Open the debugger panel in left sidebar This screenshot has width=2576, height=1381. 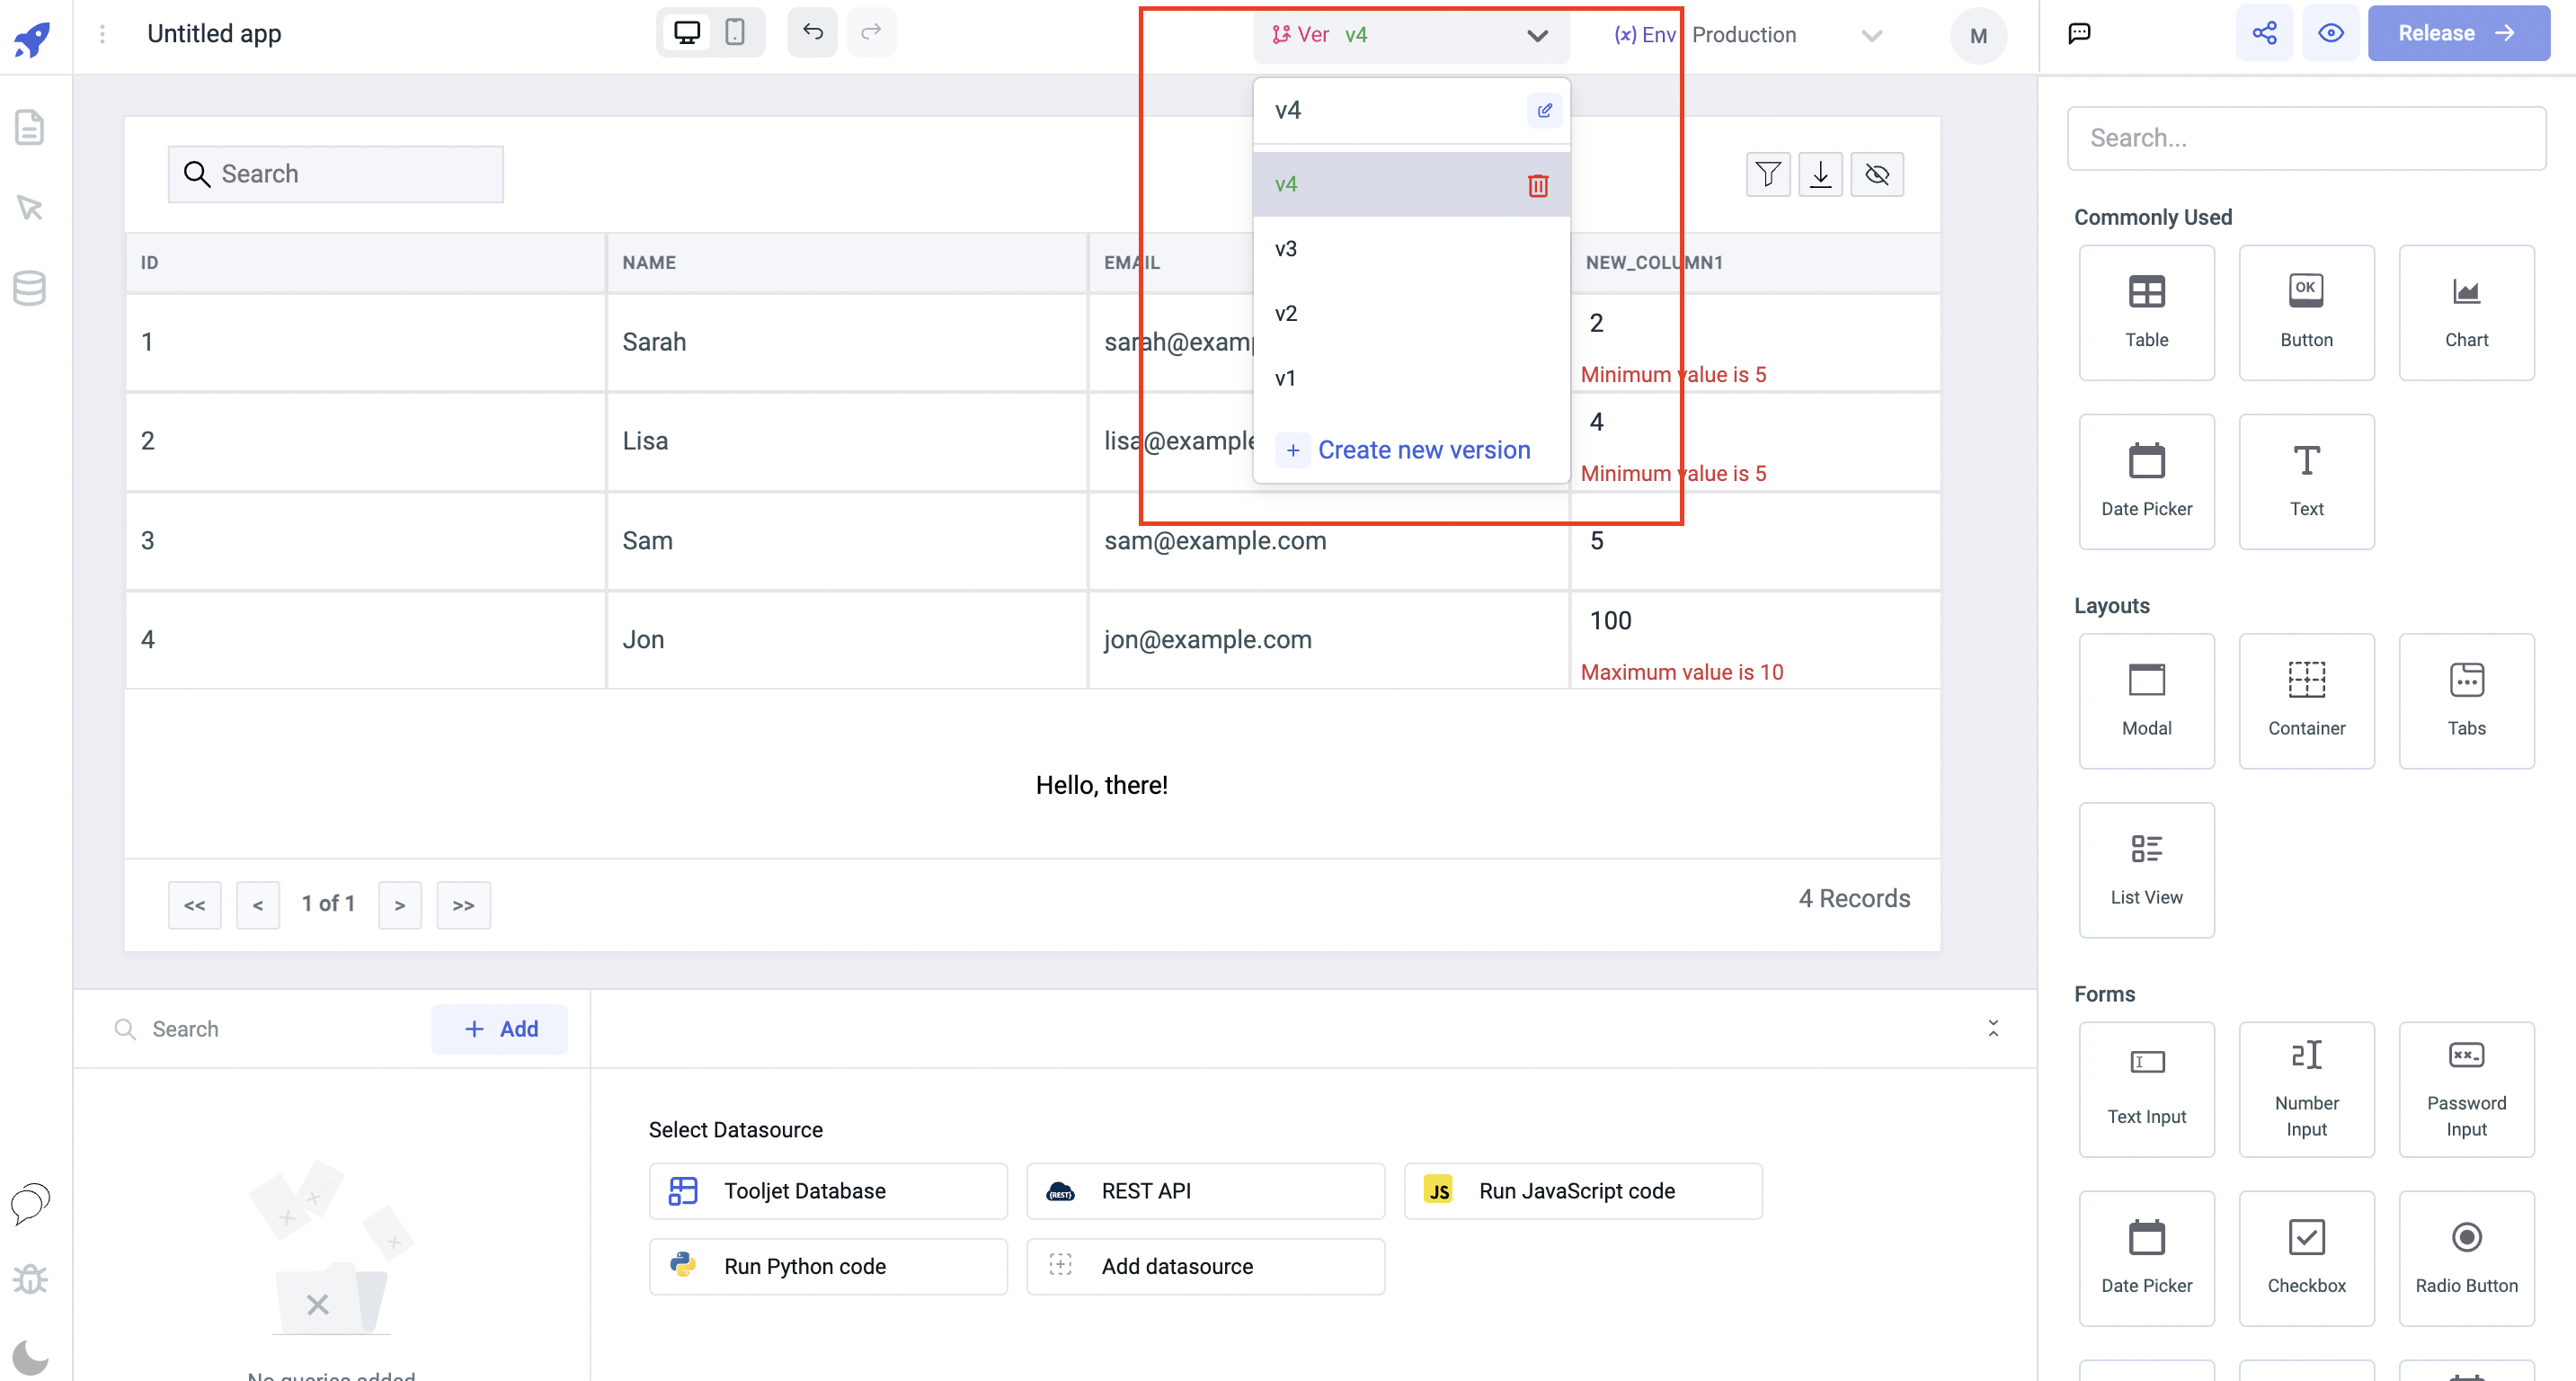point(29,1278)
